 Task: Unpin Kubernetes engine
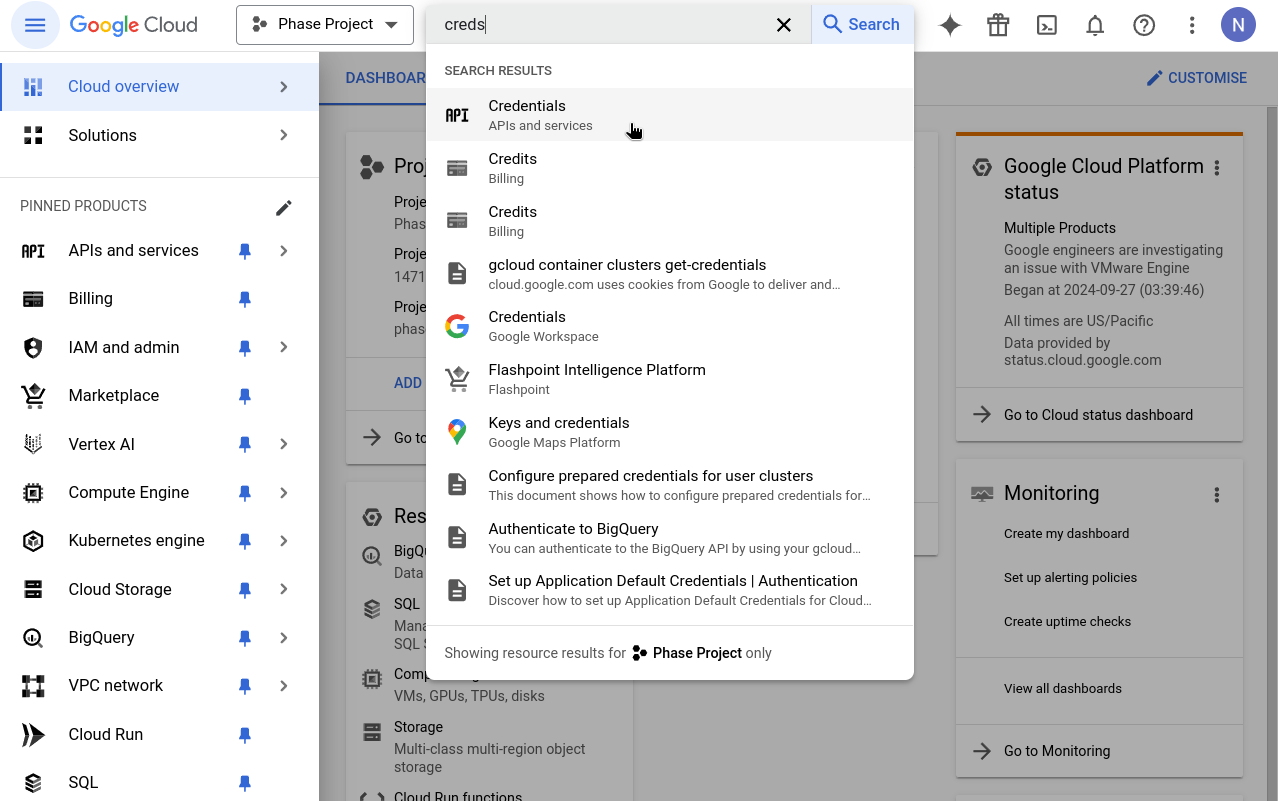point(244,541)
